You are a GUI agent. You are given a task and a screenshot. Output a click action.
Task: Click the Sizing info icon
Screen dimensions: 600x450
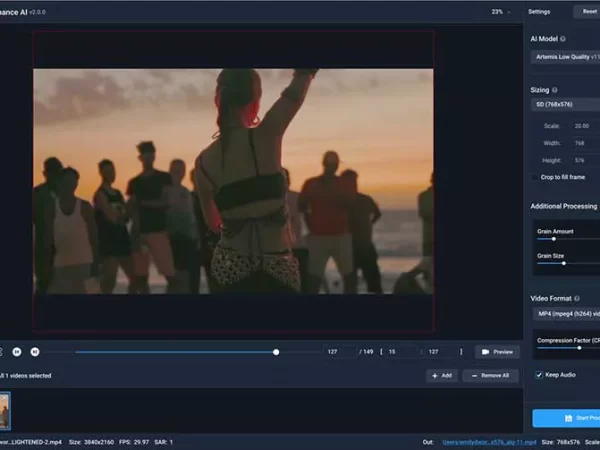point(554,90)
